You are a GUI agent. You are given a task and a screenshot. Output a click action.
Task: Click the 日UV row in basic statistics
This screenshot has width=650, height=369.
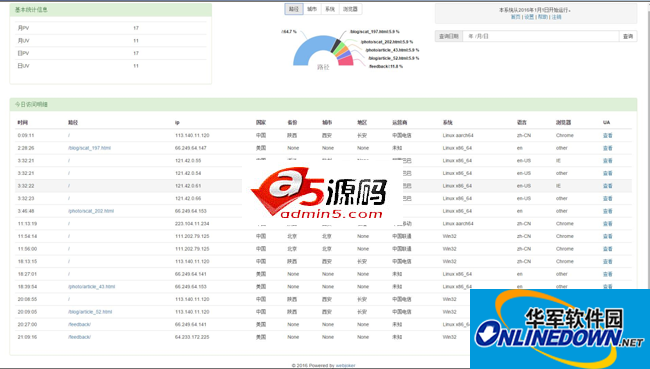[111, 66]
